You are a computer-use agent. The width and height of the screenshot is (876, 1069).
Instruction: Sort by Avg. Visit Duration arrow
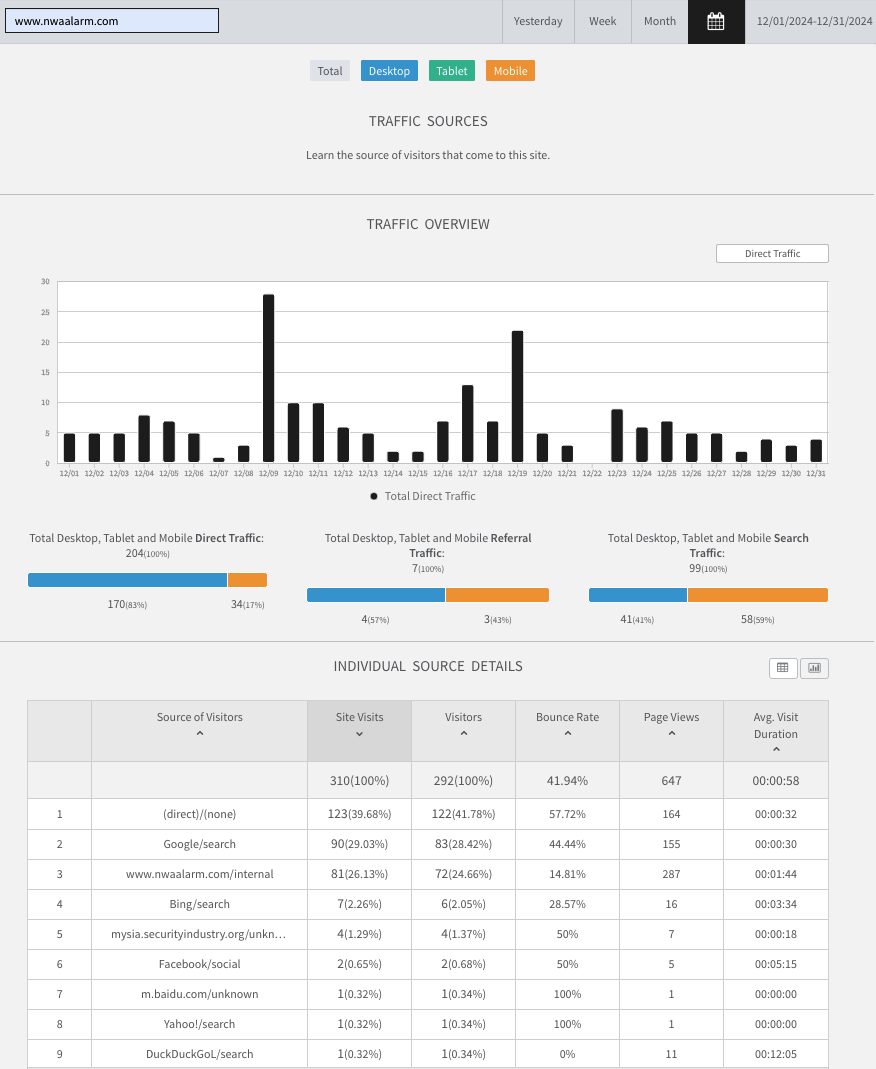[x=776, y=749]
